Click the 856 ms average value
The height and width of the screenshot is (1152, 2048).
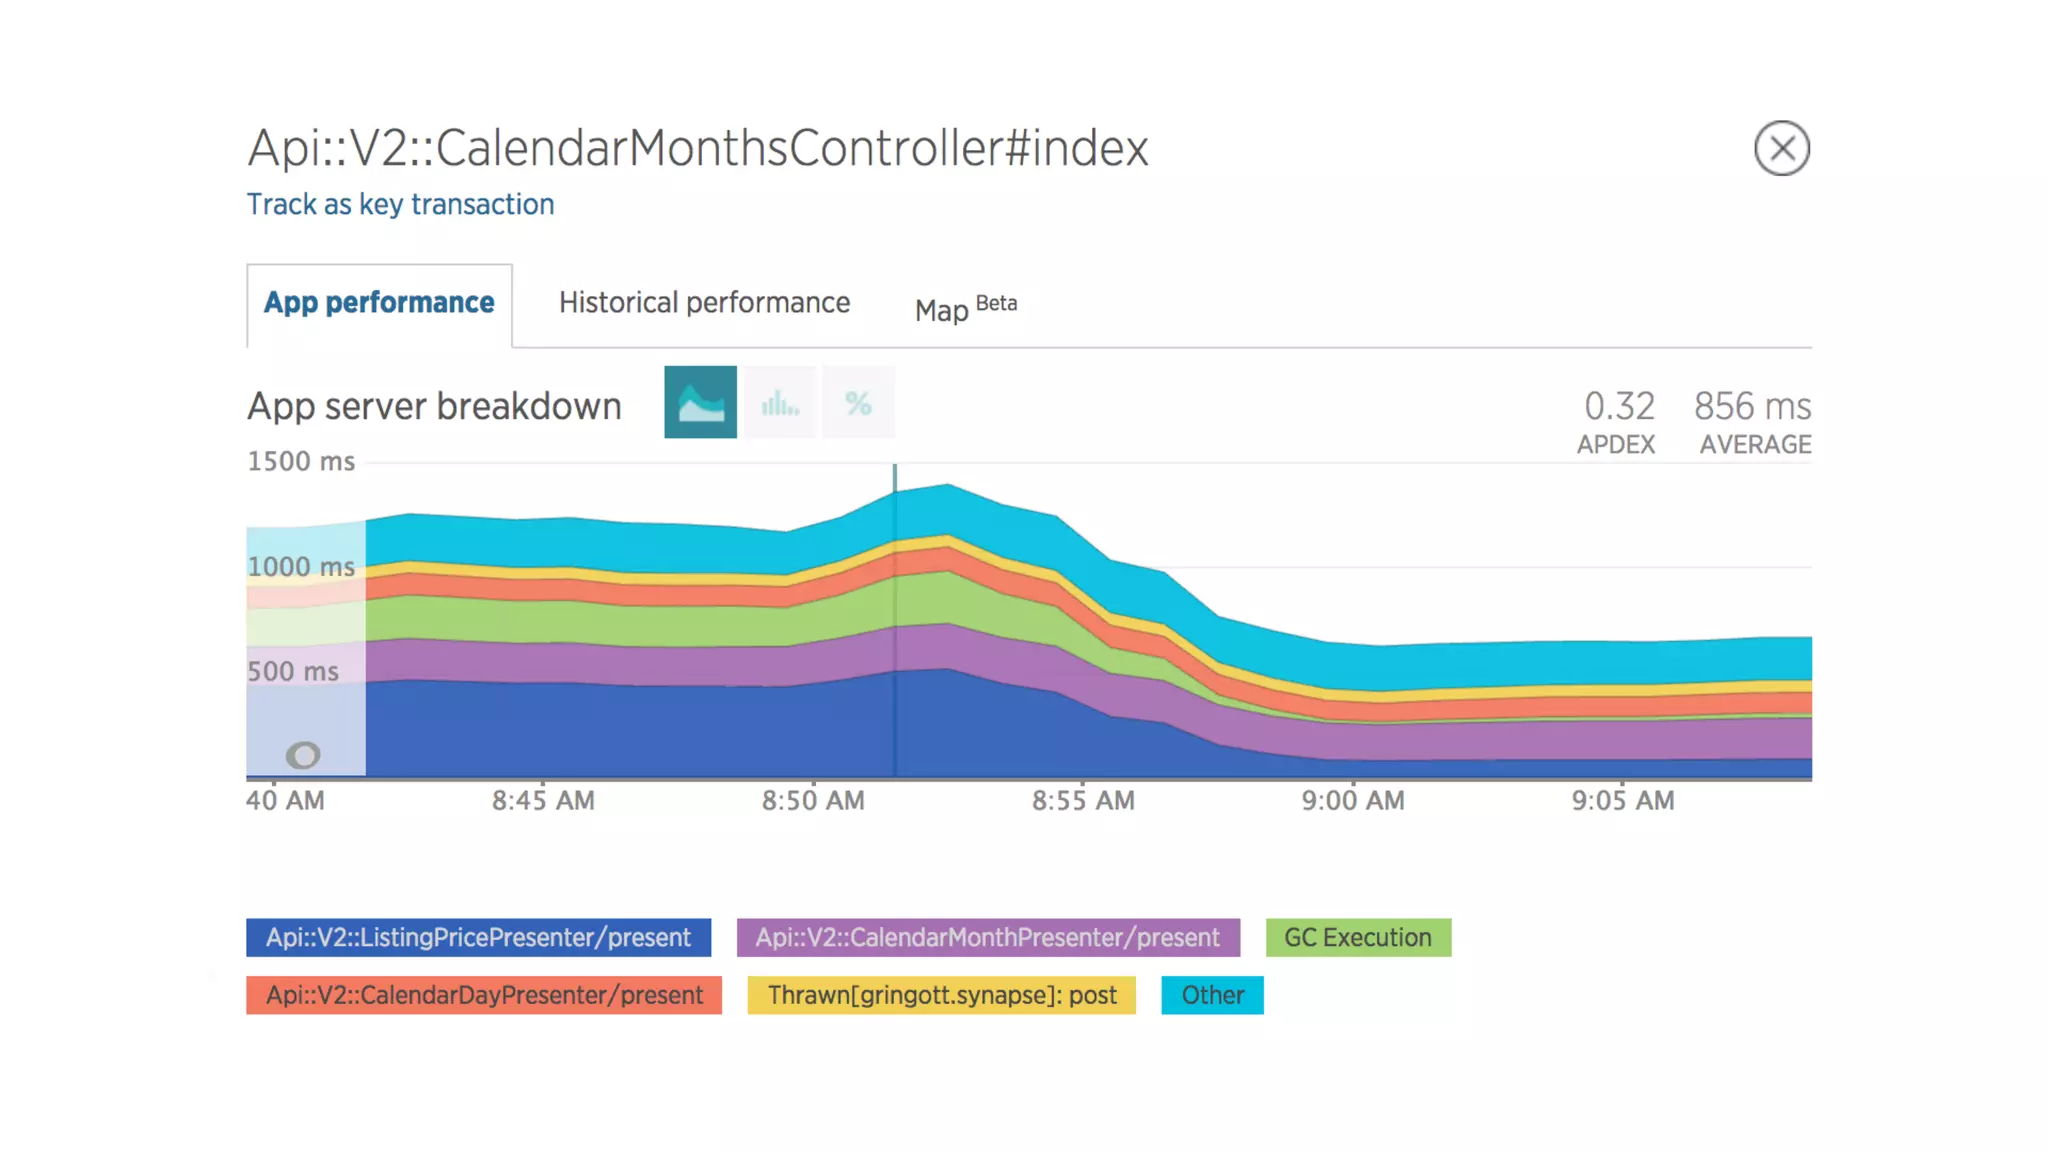point(1752,406)
